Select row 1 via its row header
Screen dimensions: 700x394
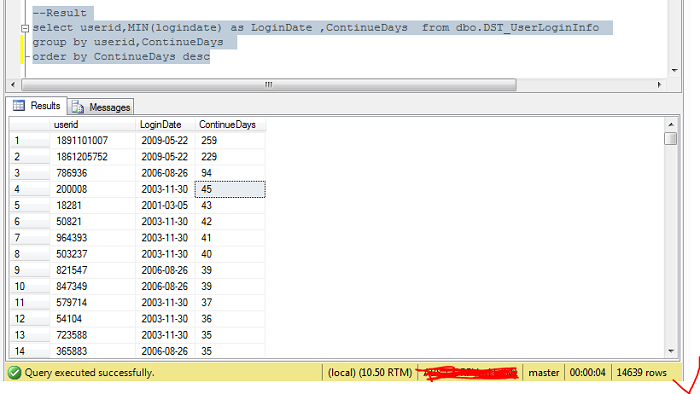pos(29,141)
